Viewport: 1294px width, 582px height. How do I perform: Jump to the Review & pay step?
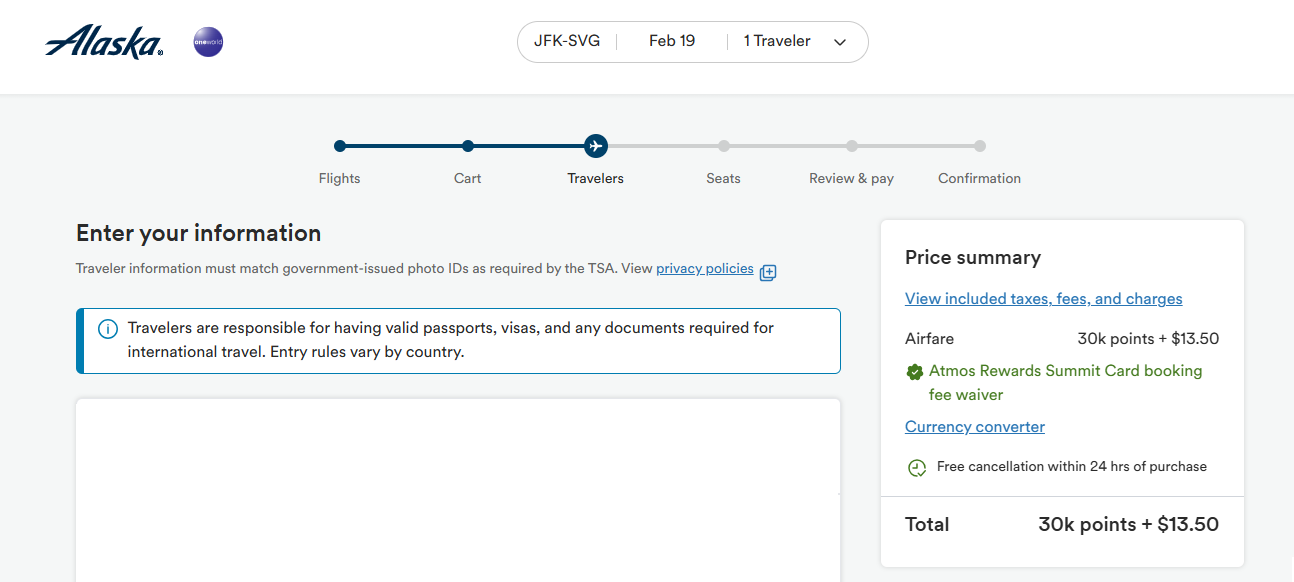coord(852,178)
